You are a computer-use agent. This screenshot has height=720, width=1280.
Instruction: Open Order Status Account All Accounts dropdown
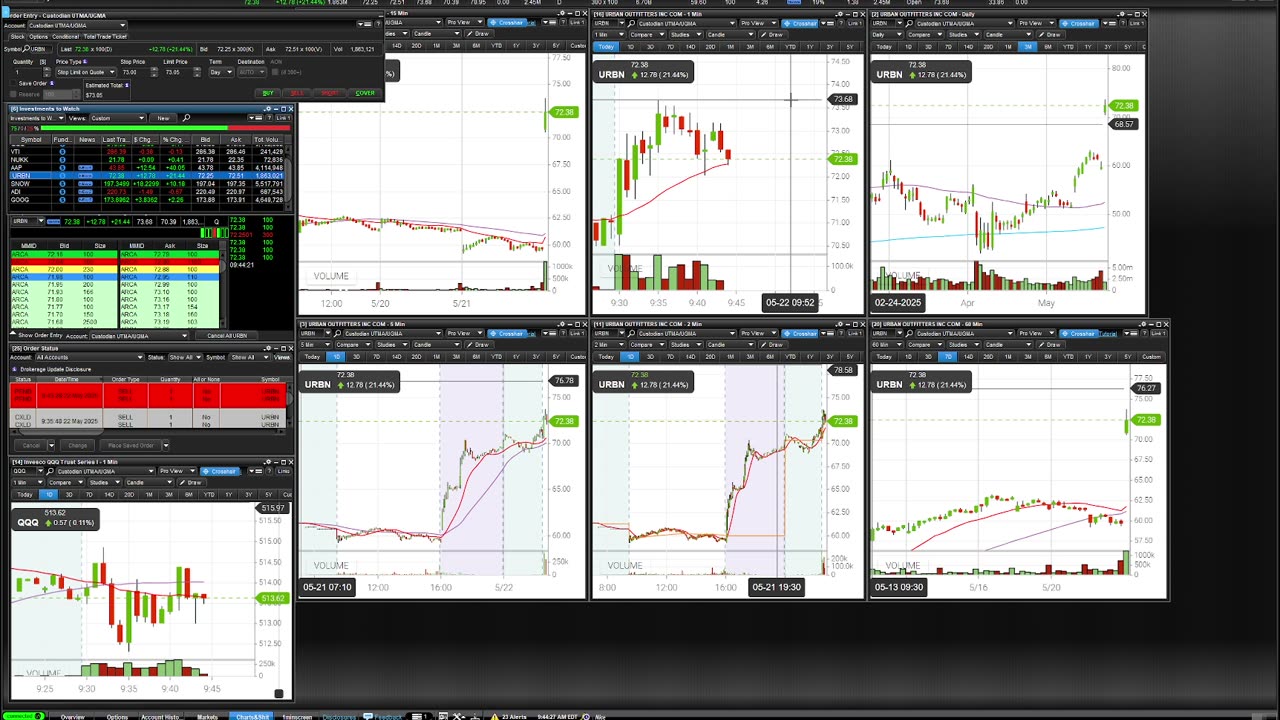point(90,357)
